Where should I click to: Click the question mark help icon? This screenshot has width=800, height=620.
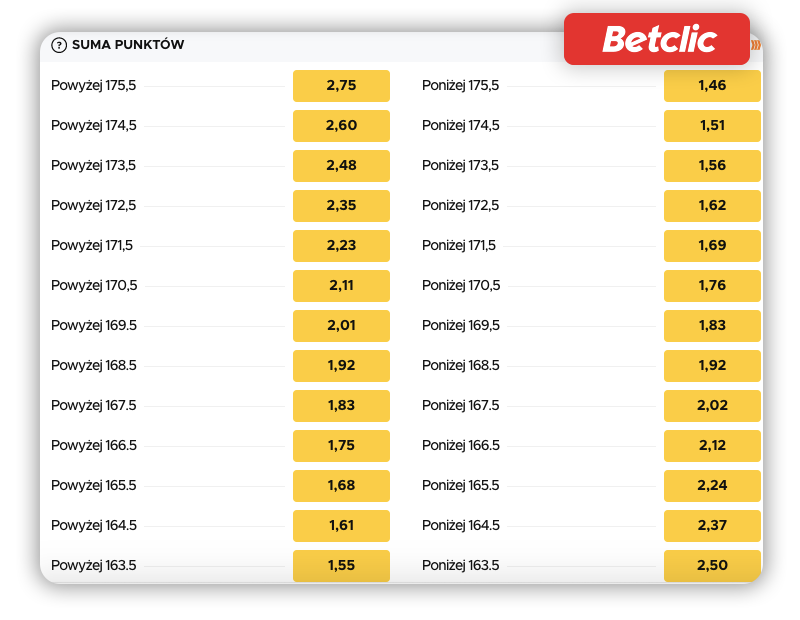[59, 45]
